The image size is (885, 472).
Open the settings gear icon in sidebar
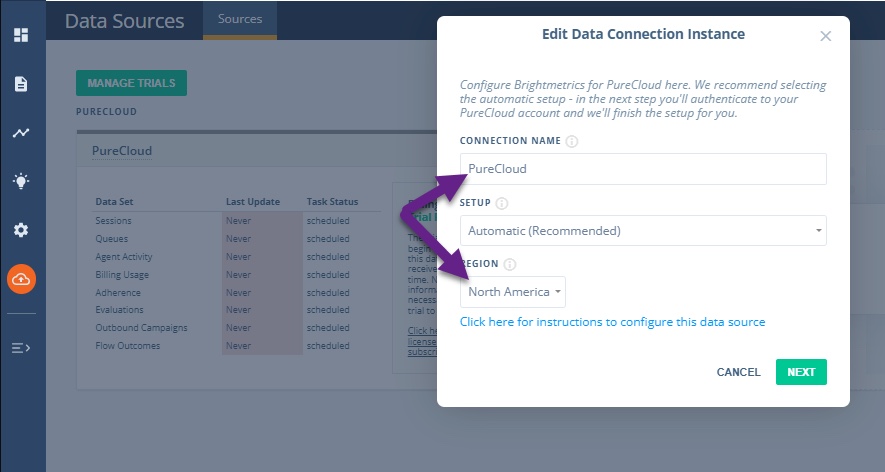tap(21, 230)
